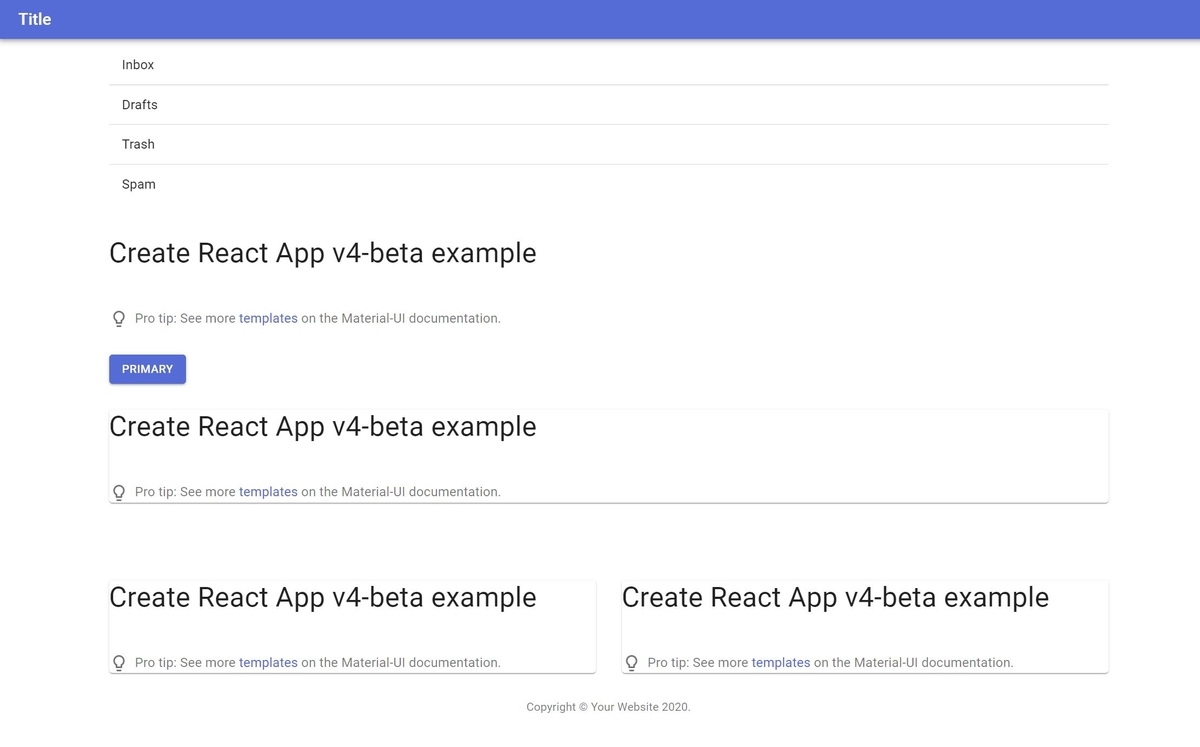Click the heading directly below the Spam item
1200x747 pixels.
pos(322,253)
